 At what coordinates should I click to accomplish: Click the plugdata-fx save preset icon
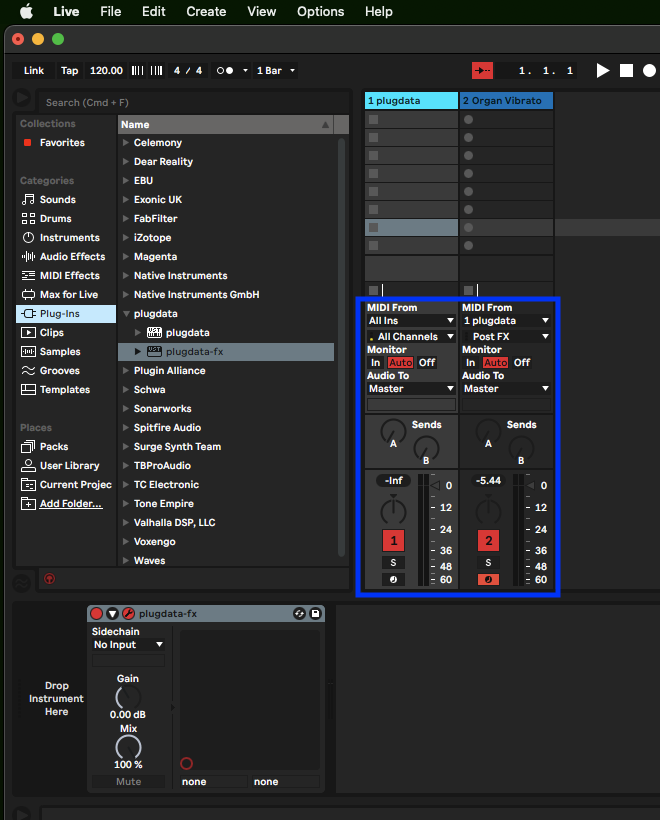point(315,613)
